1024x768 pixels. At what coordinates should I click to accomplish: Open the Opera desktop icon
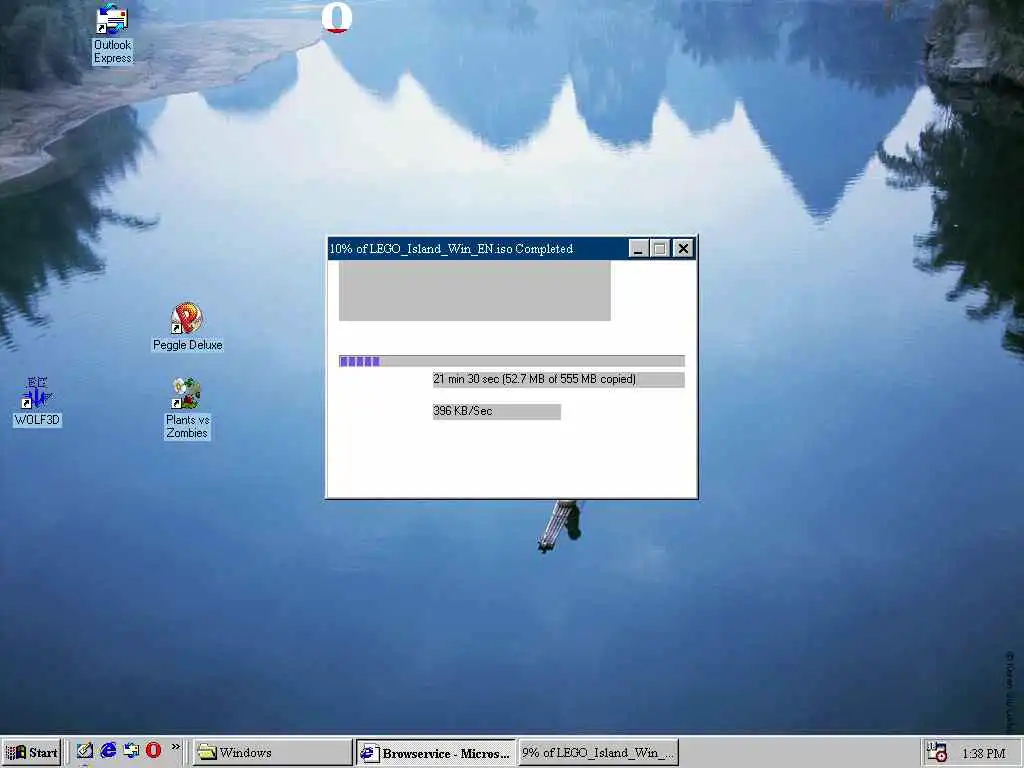337,18
